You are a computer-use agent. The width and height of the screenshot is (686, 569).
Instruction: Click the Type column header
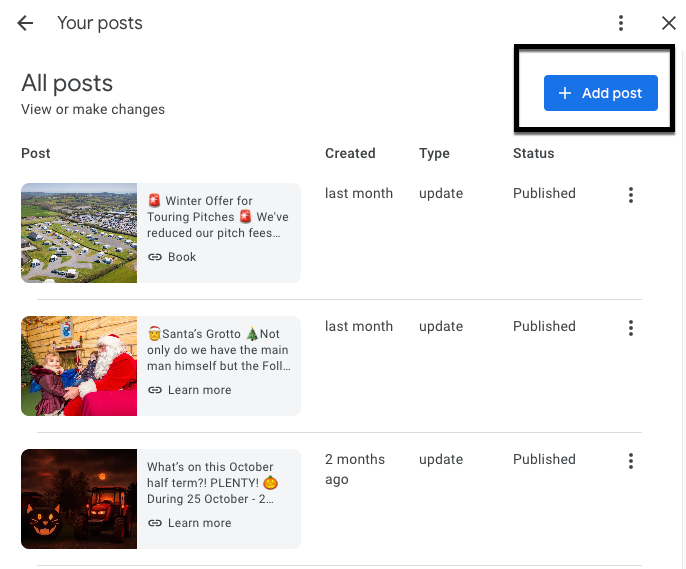click(434, 154)
